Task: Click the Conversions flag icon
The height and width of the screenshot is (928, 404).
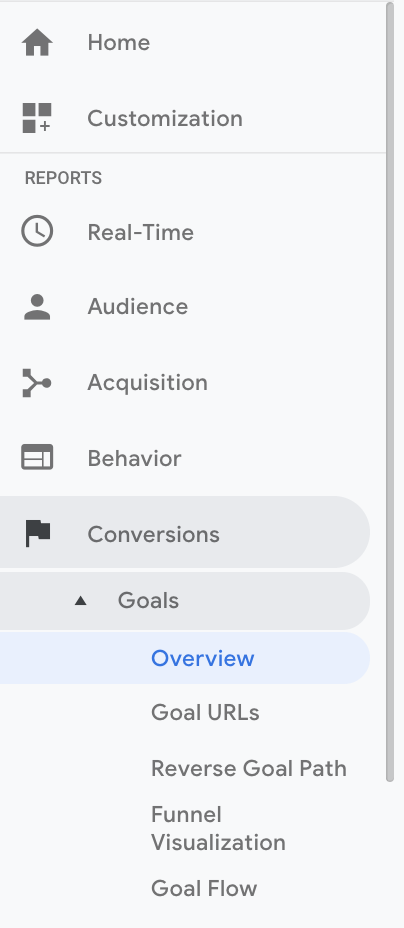Action: [38, 533]
